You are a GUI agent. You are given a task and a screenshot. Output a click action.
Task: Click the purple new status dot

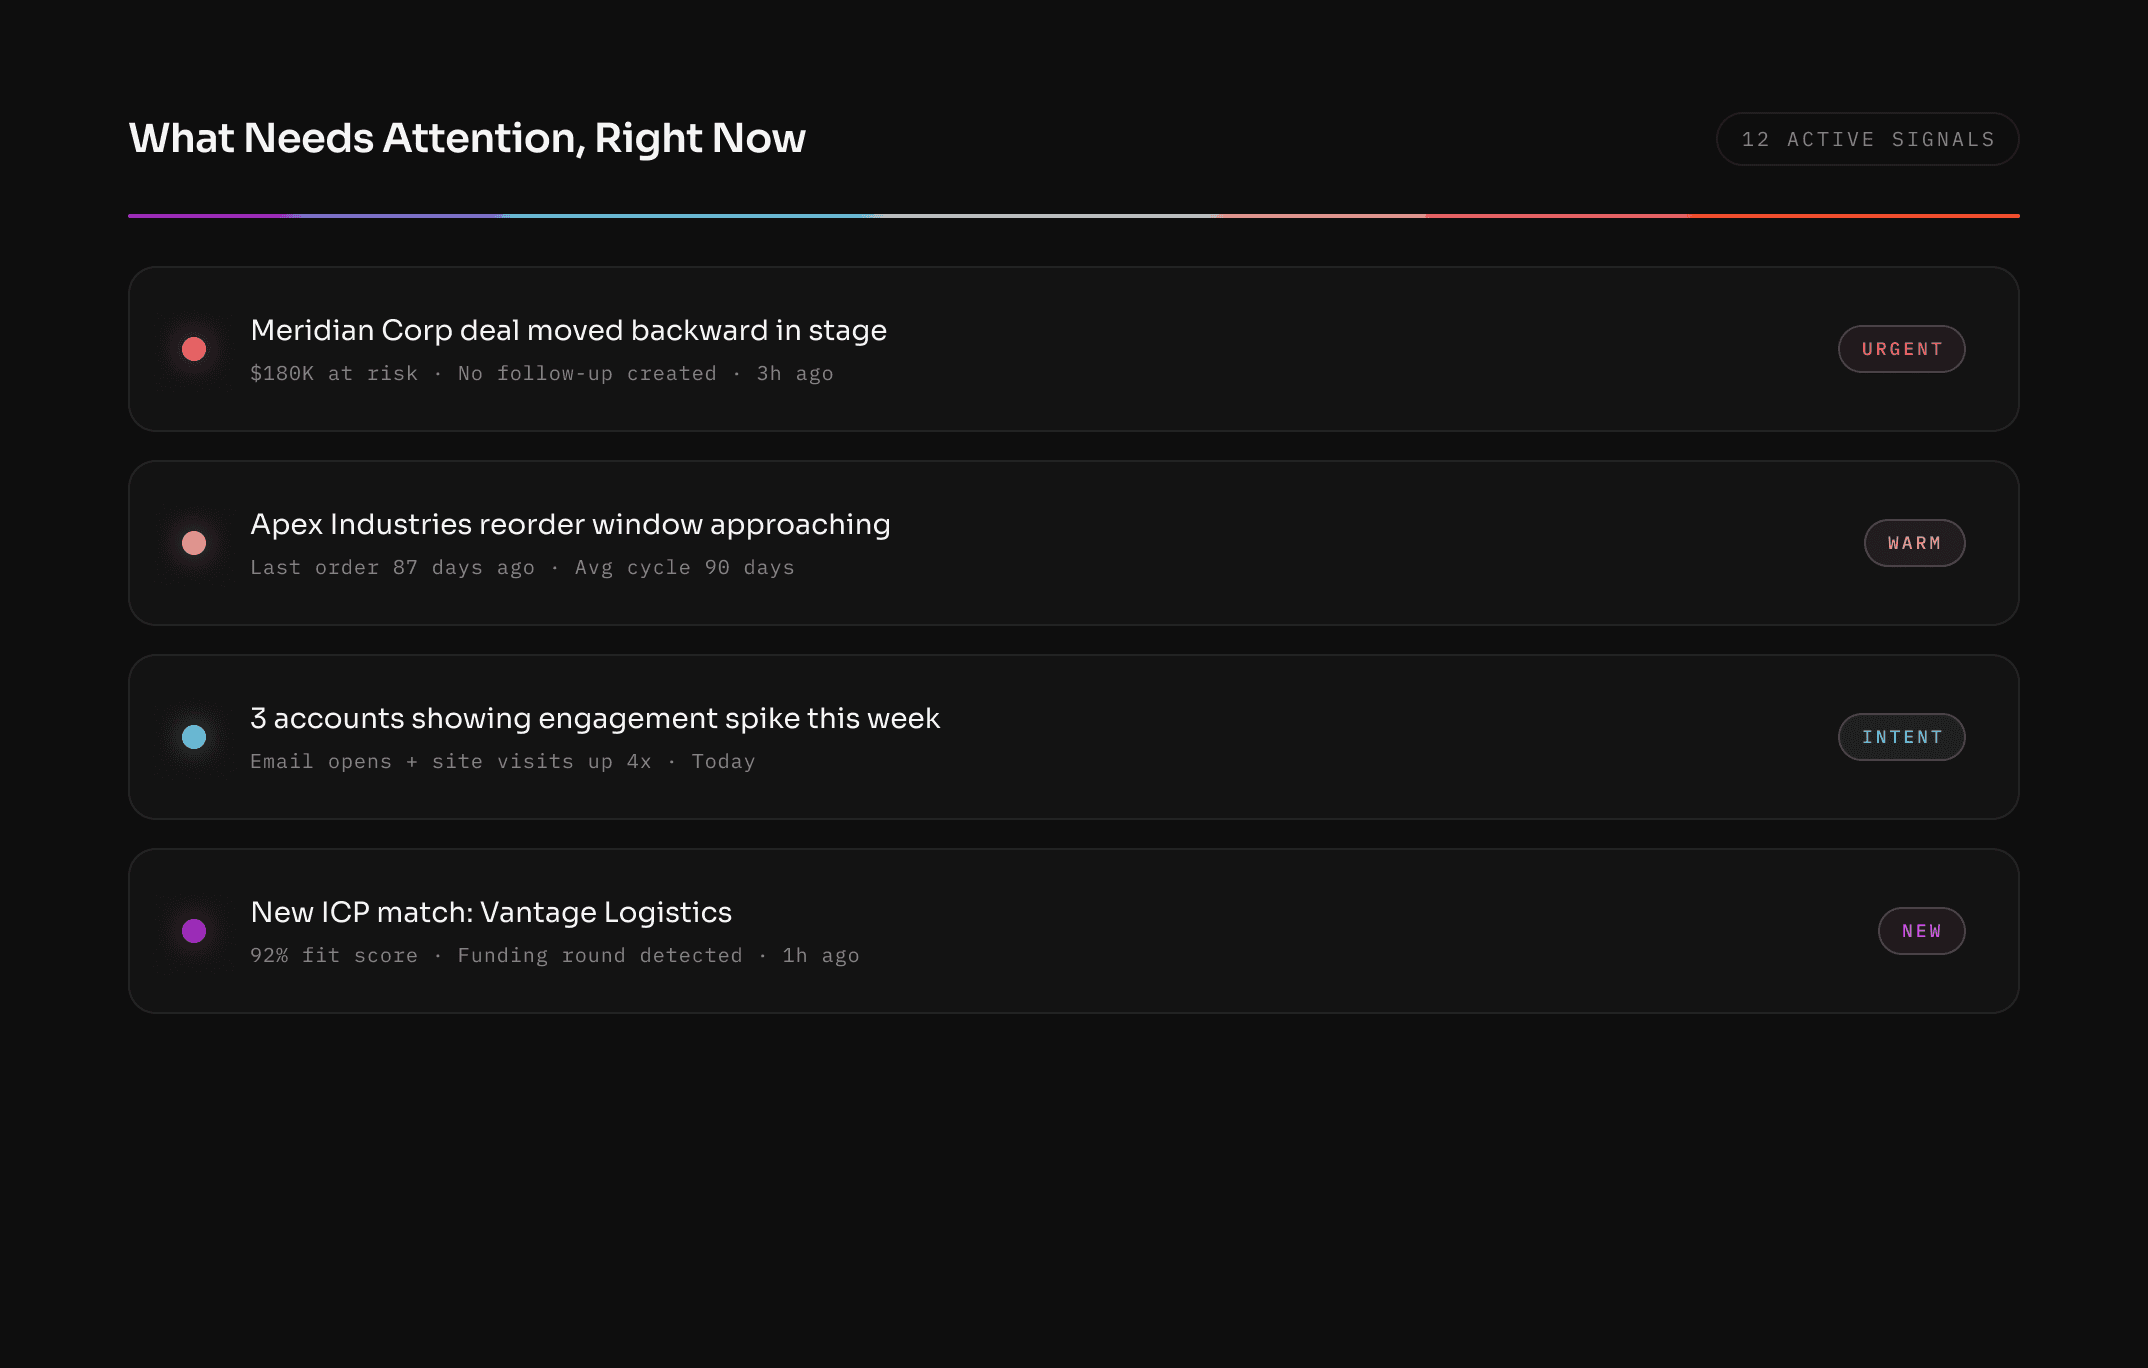(x=194, y=931)
